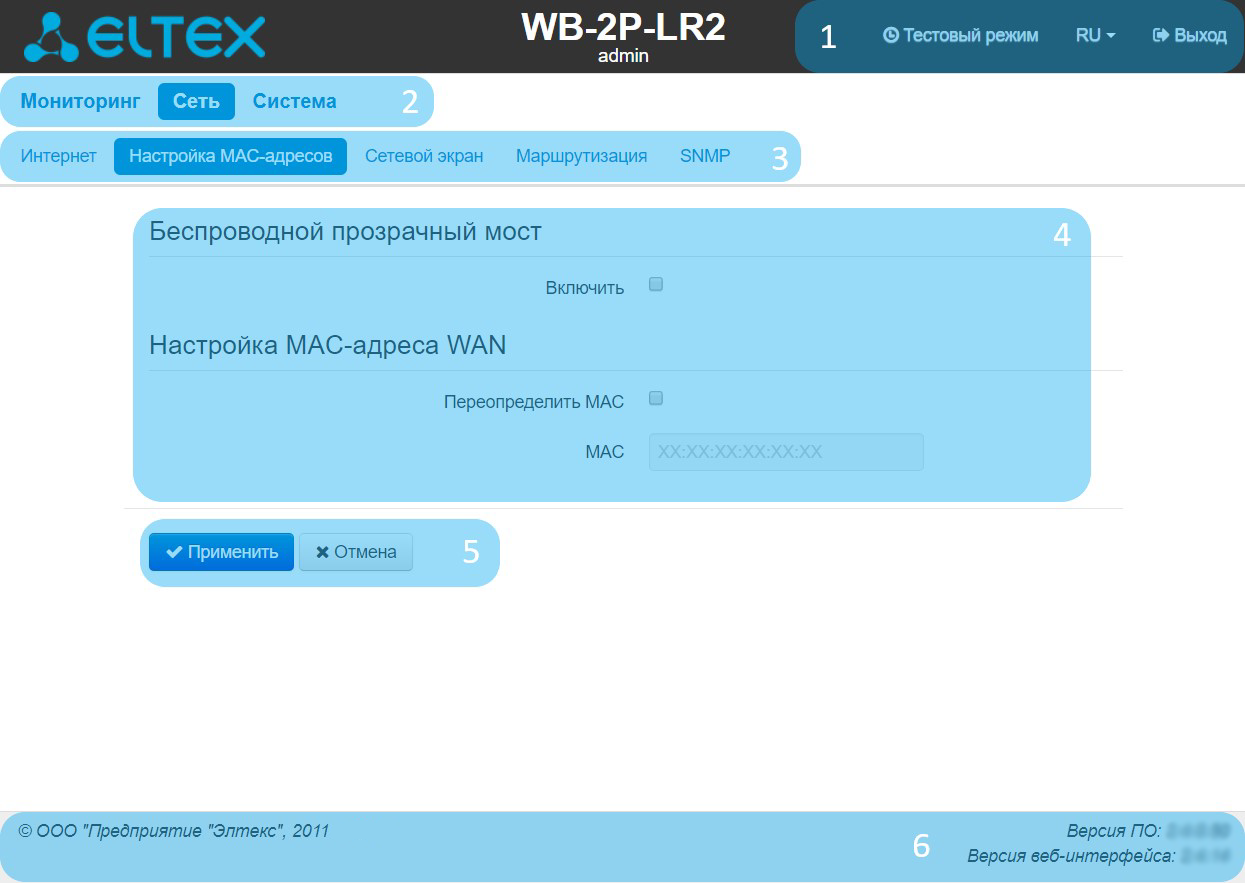Open the Сетевой экран tab
Viewport: 1245px width, 883px height.
tap(424, 156)
